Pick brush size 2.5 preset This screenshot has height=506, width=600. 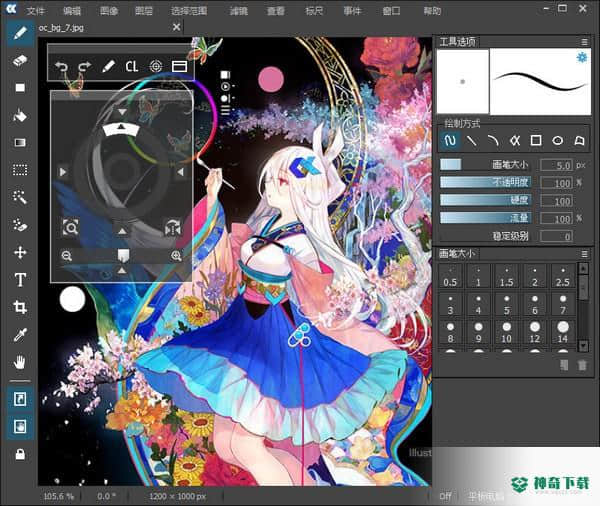click(x=562, y=277)
